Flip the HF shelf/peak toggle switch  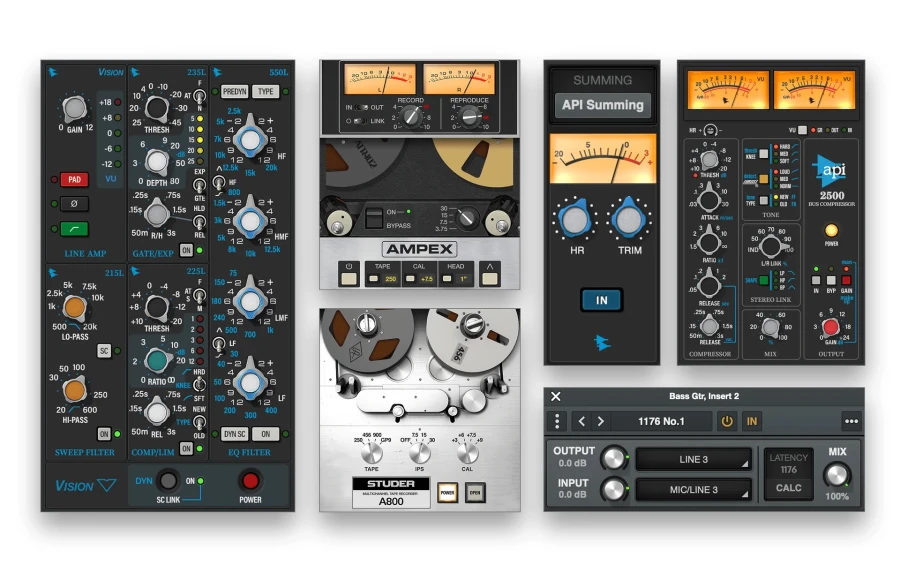(219, 183)
